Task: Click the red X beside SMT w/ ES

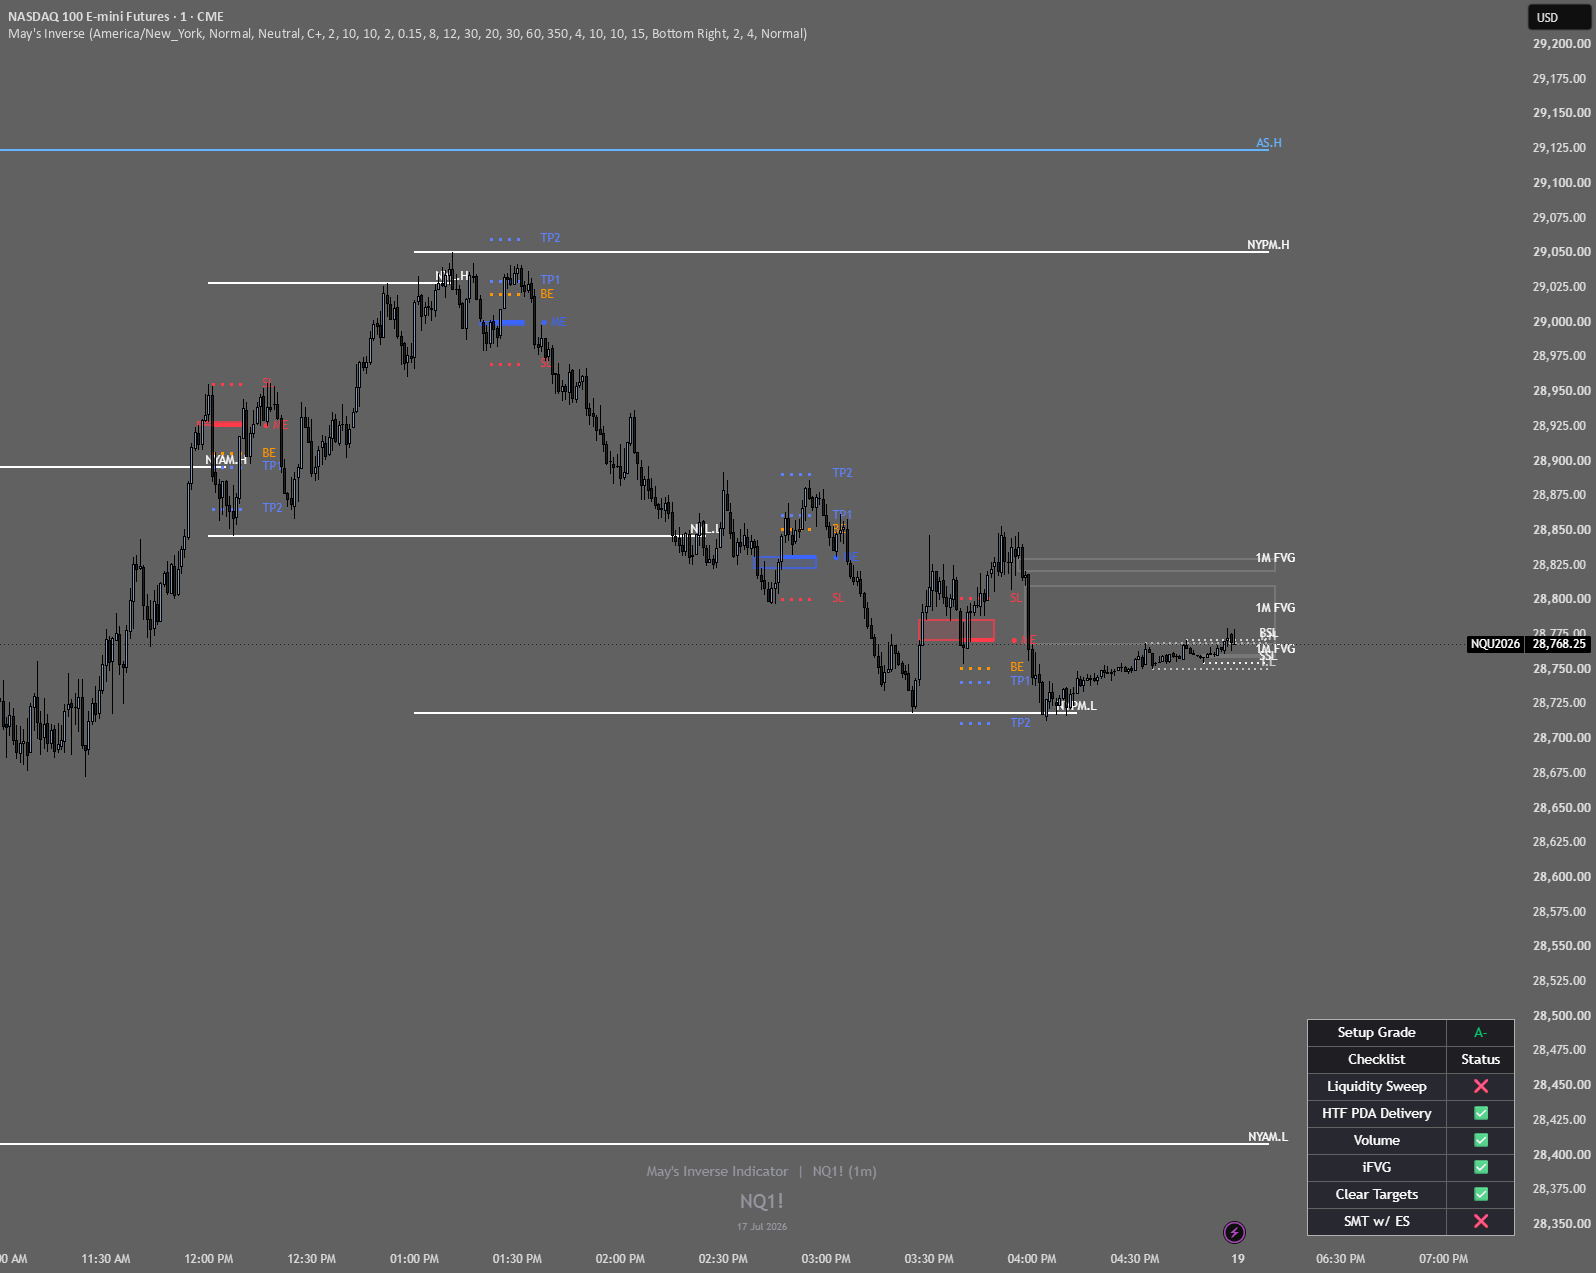Action: pos(1481,1222)
